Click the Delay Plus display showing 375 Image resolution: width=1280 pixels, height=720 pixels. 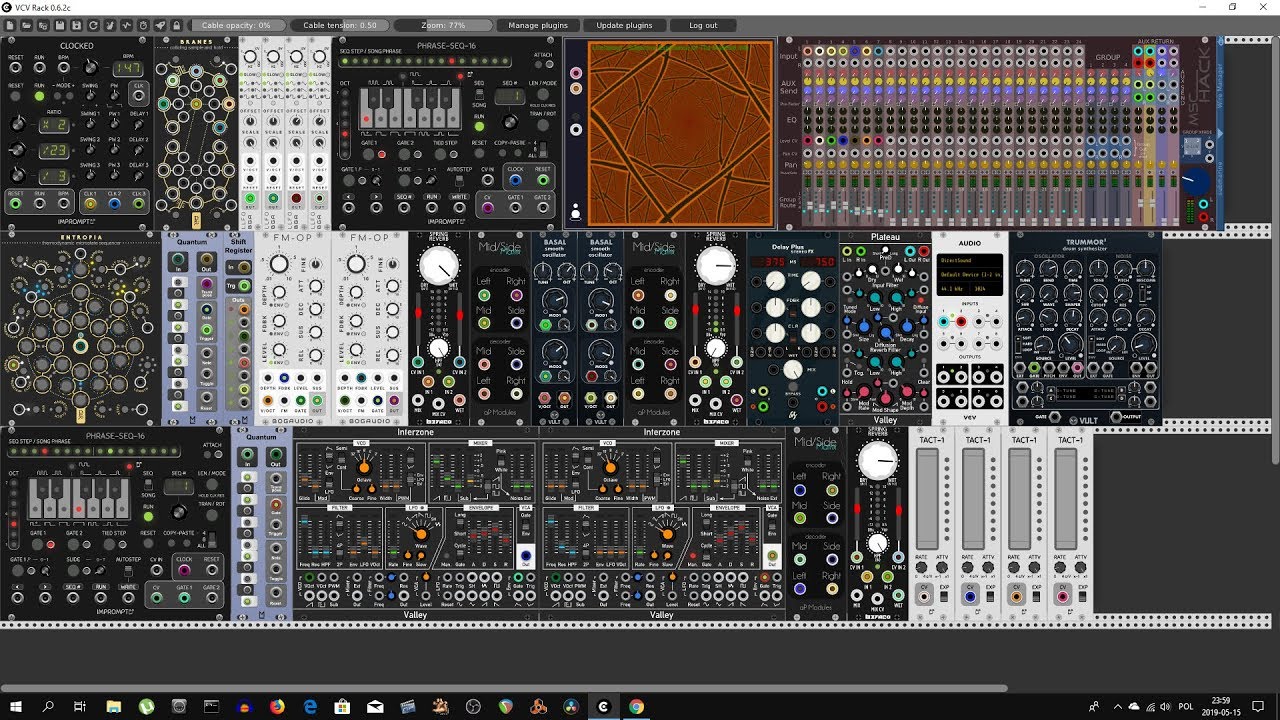pyautogui.click(x=769, y=262)
